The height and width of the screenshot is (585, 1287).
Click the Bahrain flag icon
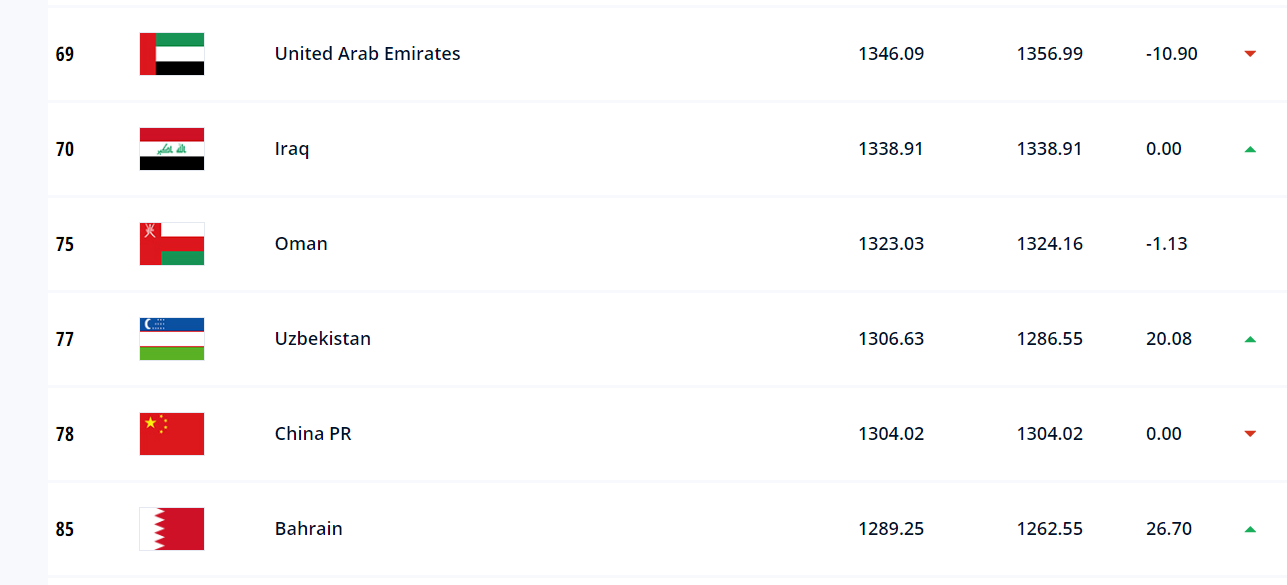point(172,529)
